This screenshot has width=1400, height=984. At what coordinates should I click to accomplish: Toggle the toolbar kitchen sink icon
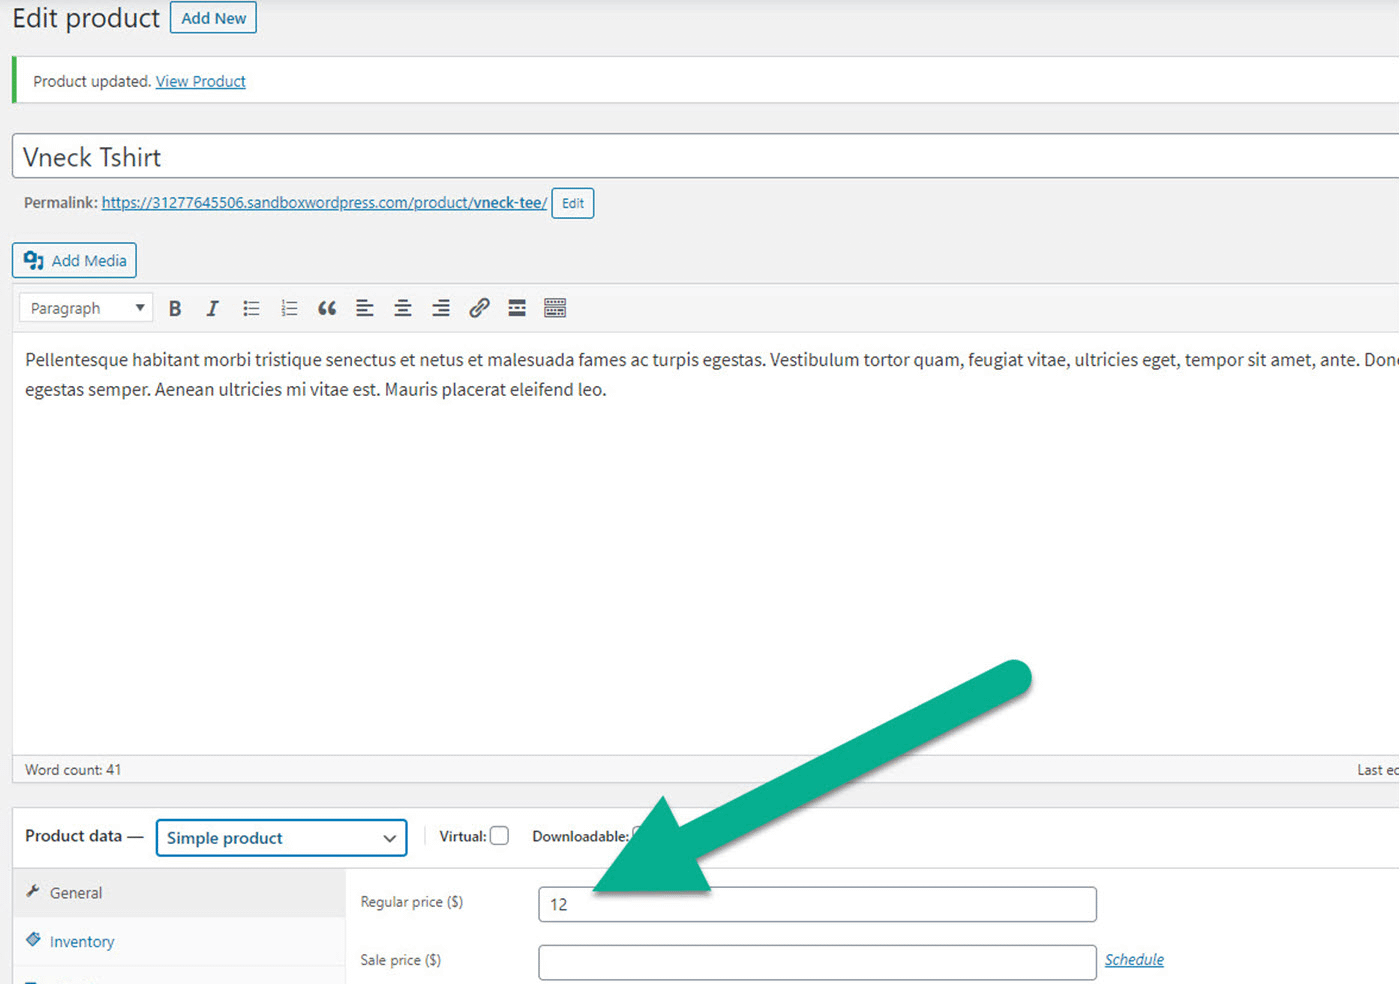[x=555, y=308]
